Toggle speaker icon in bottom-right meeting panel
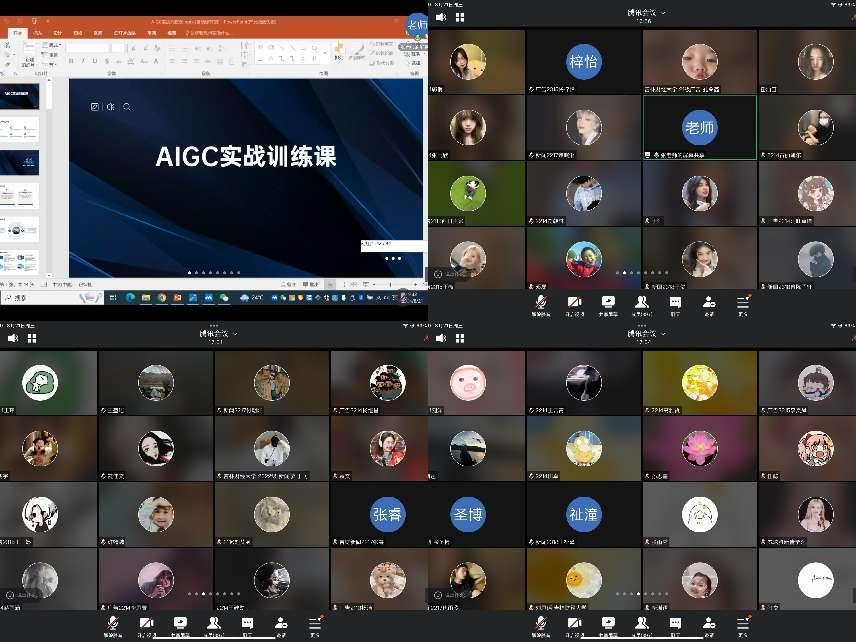The height and width of the screenshot is (642, 856). click(441, 338)
